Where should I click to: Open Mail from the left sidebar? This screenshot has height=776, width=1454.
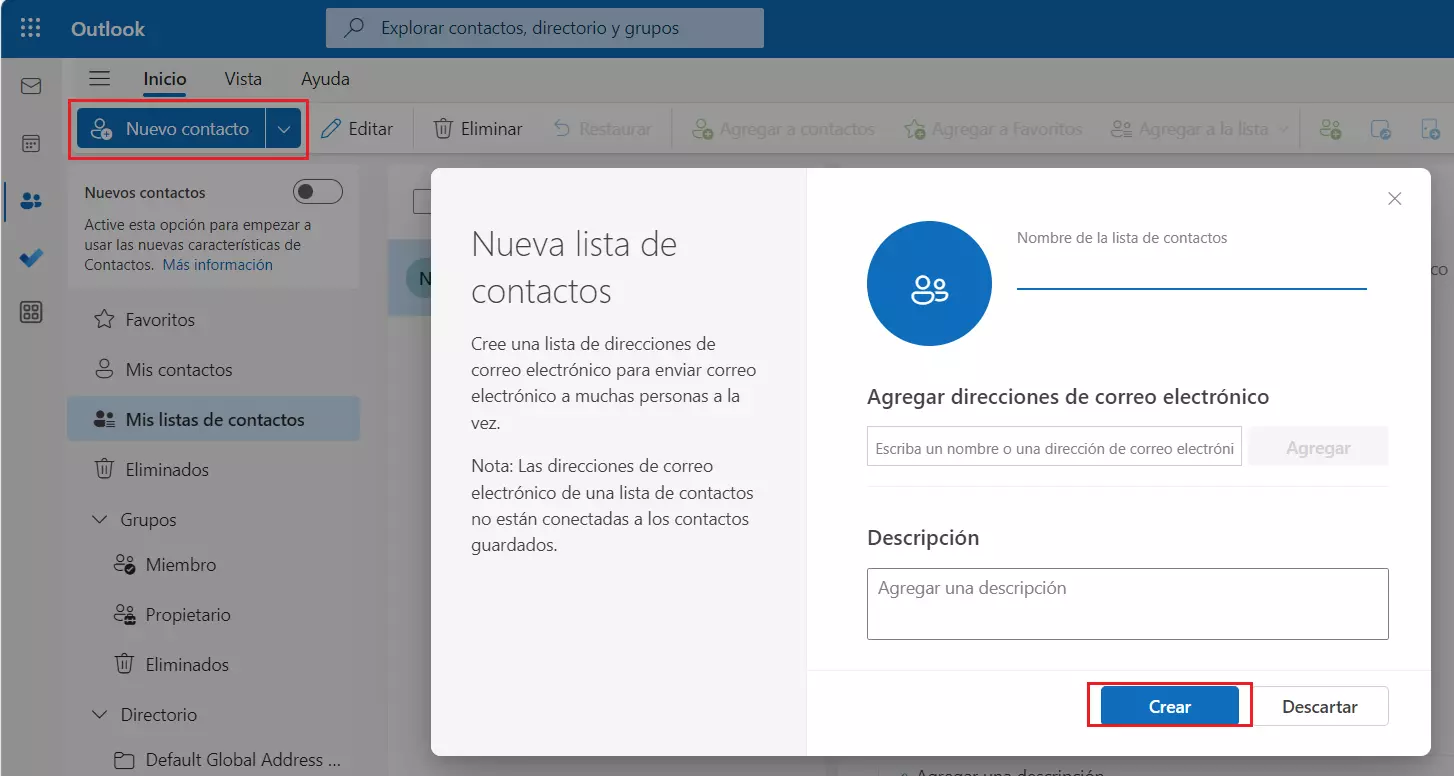pos(31,86)
